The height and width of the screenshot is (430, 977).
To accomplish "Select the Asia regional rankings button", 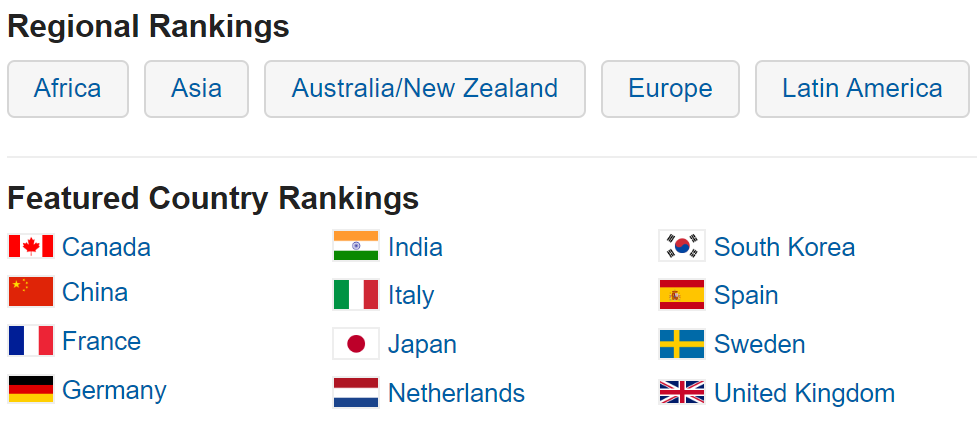I will pos(196,88).
